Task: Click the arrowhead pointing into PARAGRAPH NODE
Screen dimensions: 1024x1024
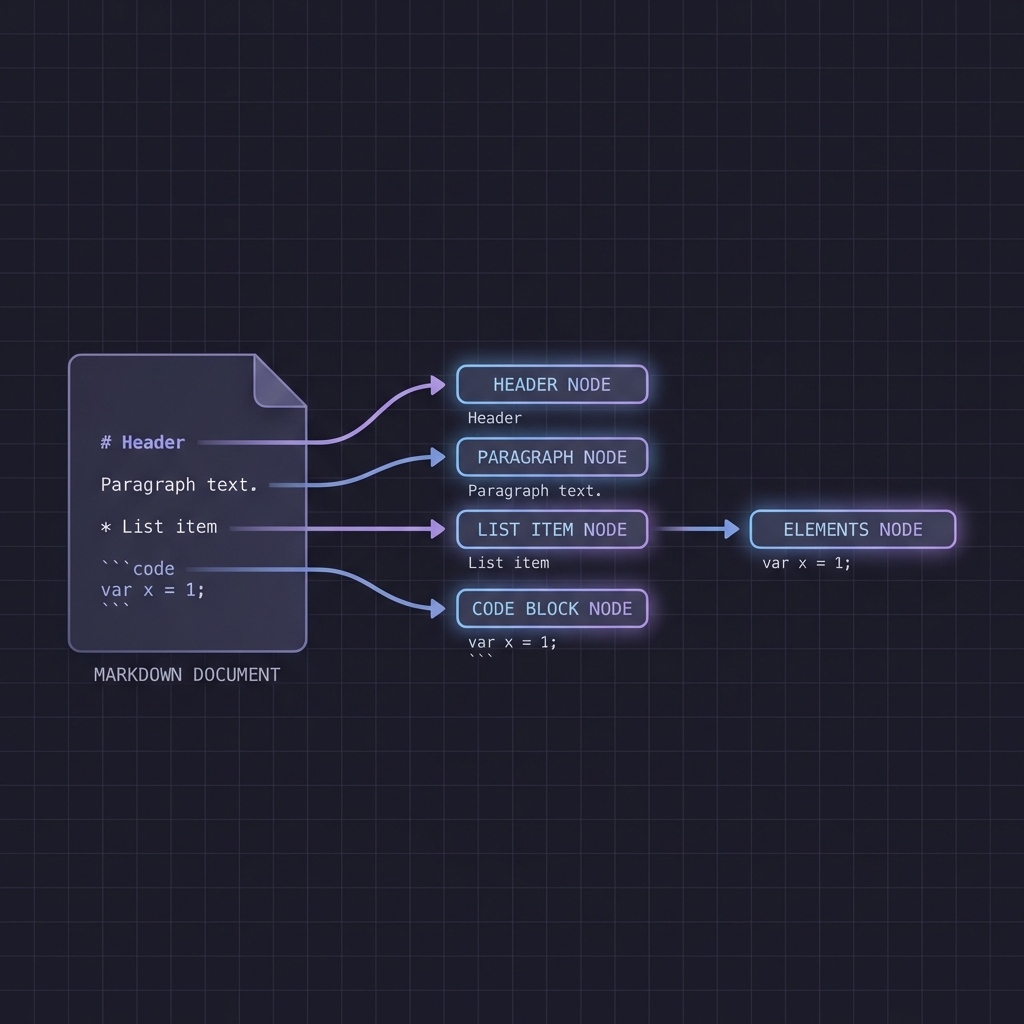Action: coord(437,457)
